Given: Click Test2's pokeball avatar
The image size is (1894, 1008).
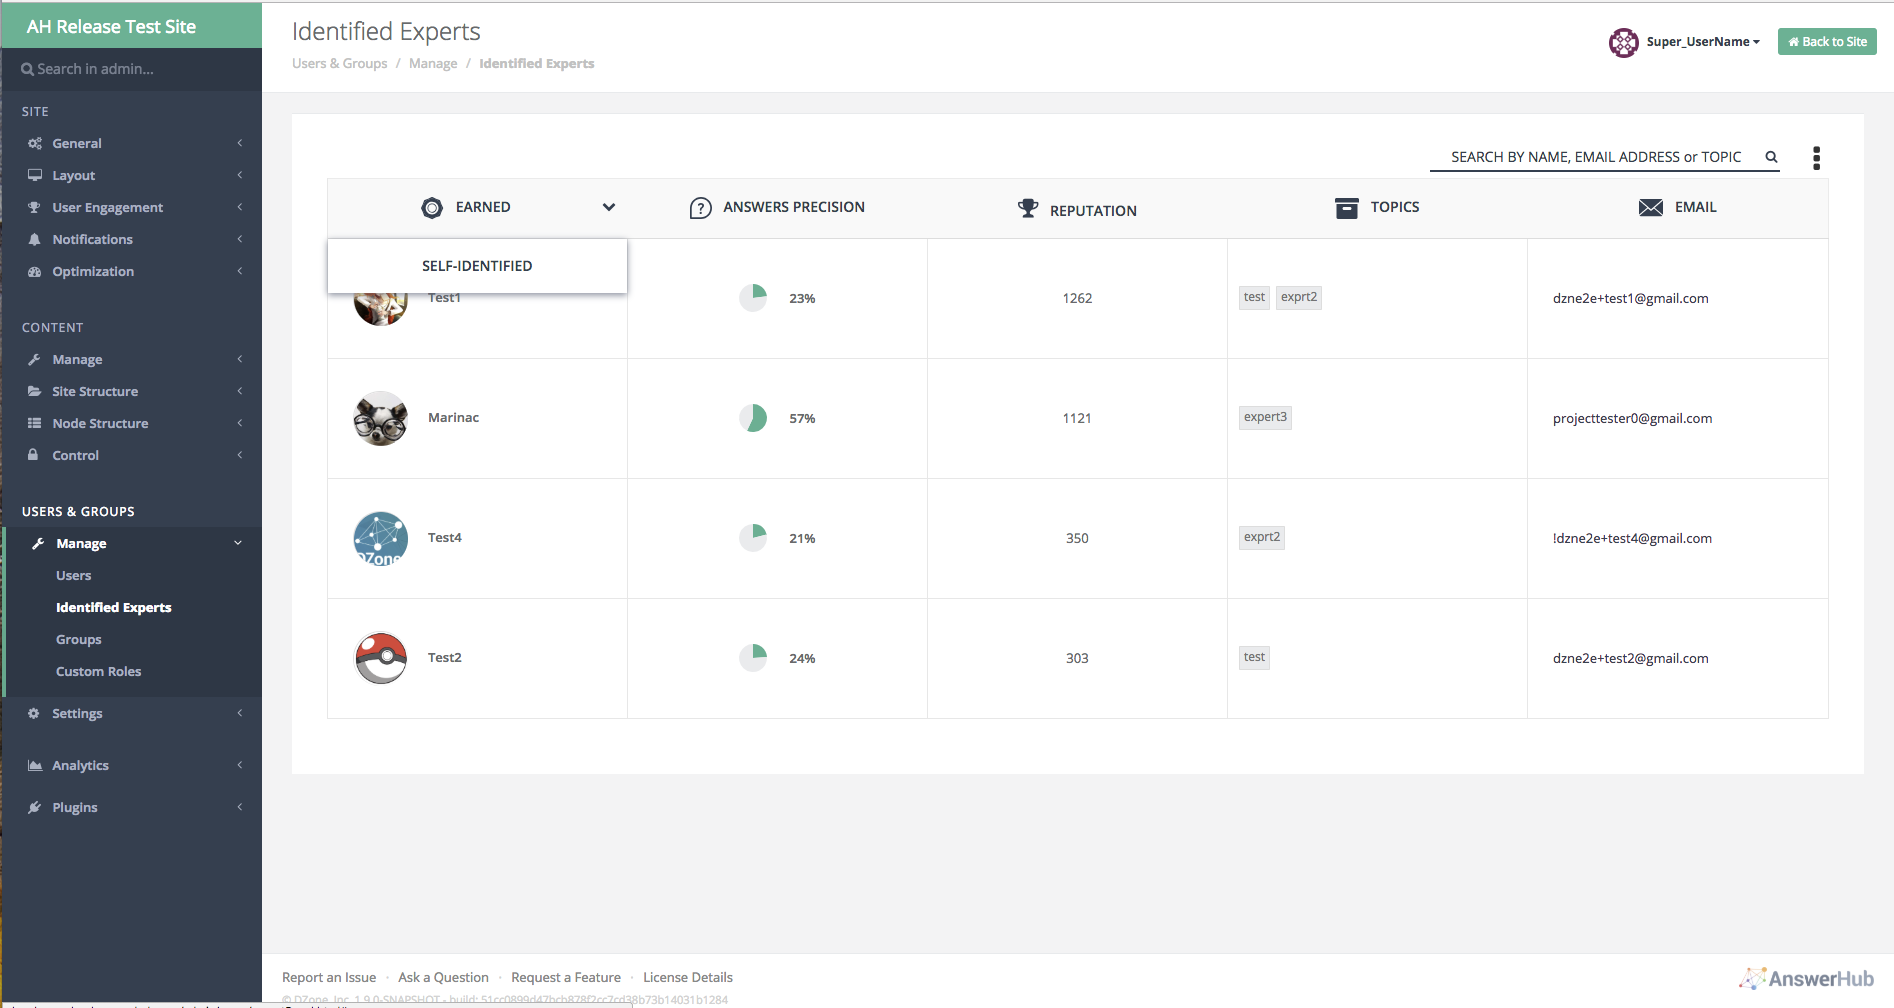Looking at the screenshot, I should (381, 658).
